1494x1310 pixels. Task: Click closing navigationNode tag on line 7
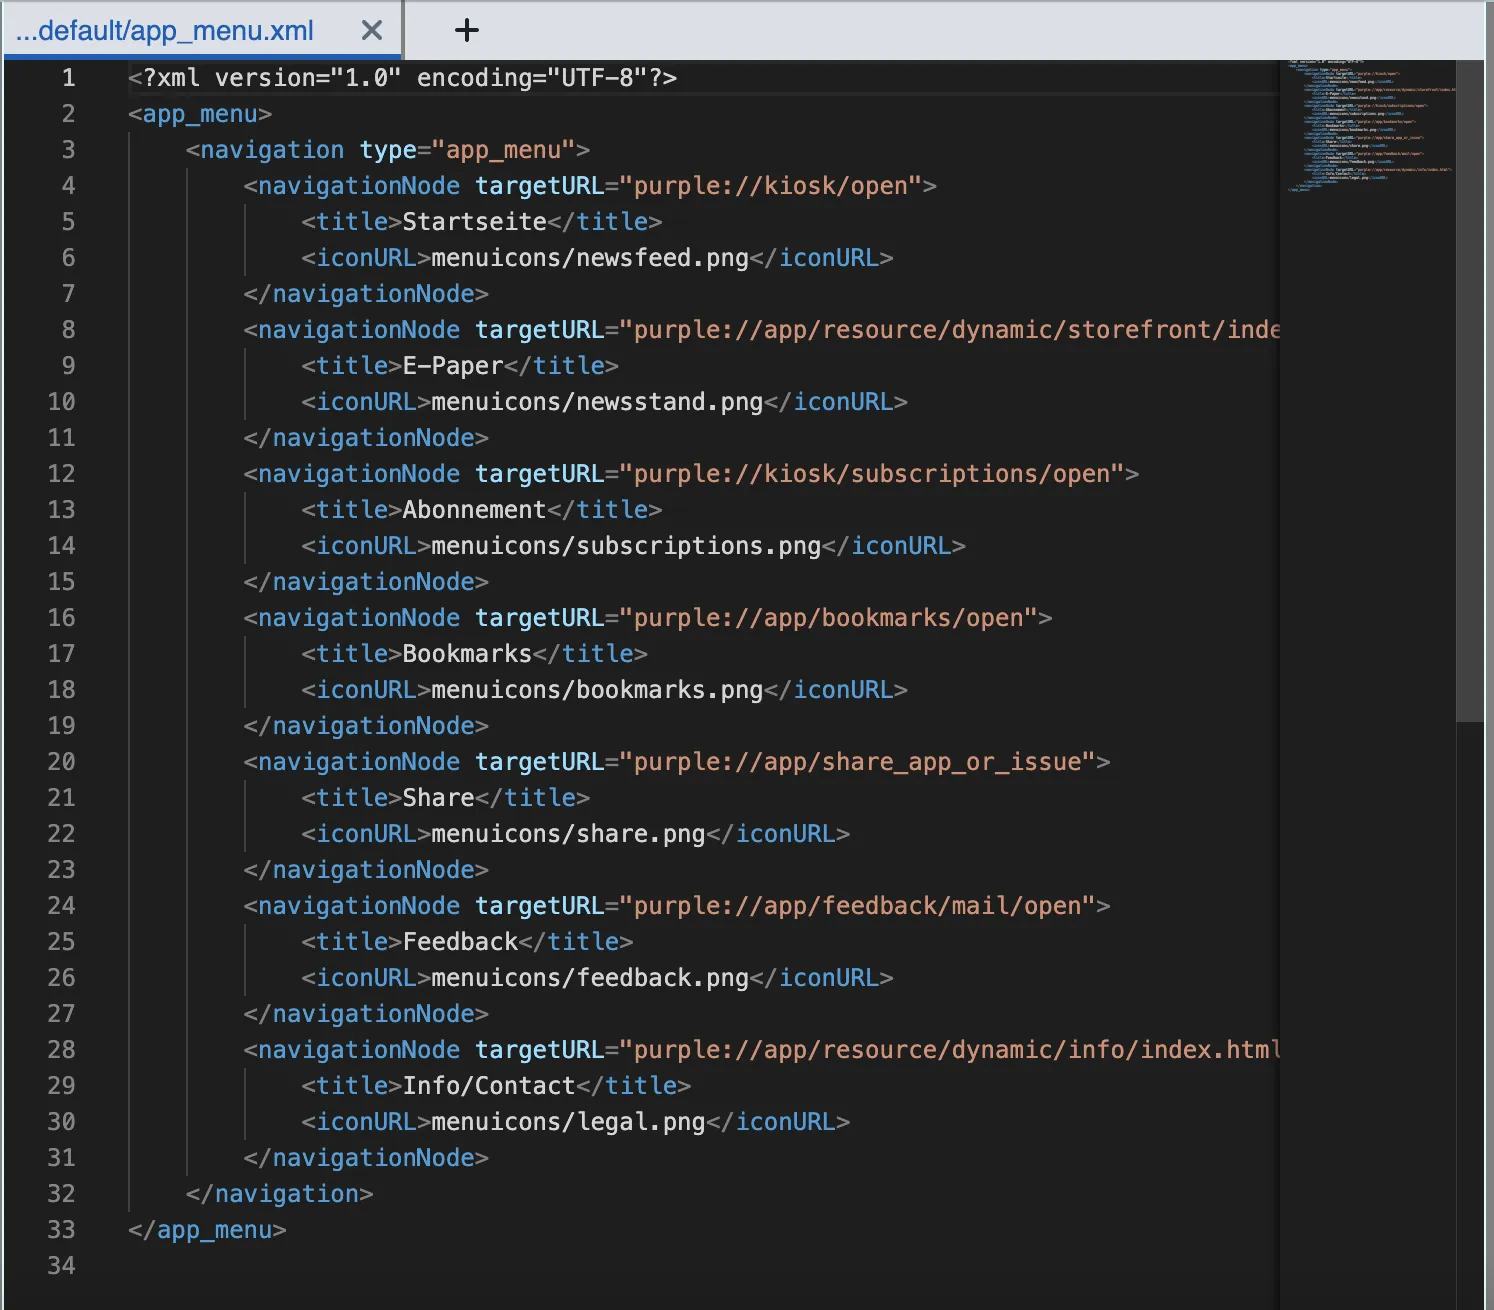(366, 294)
